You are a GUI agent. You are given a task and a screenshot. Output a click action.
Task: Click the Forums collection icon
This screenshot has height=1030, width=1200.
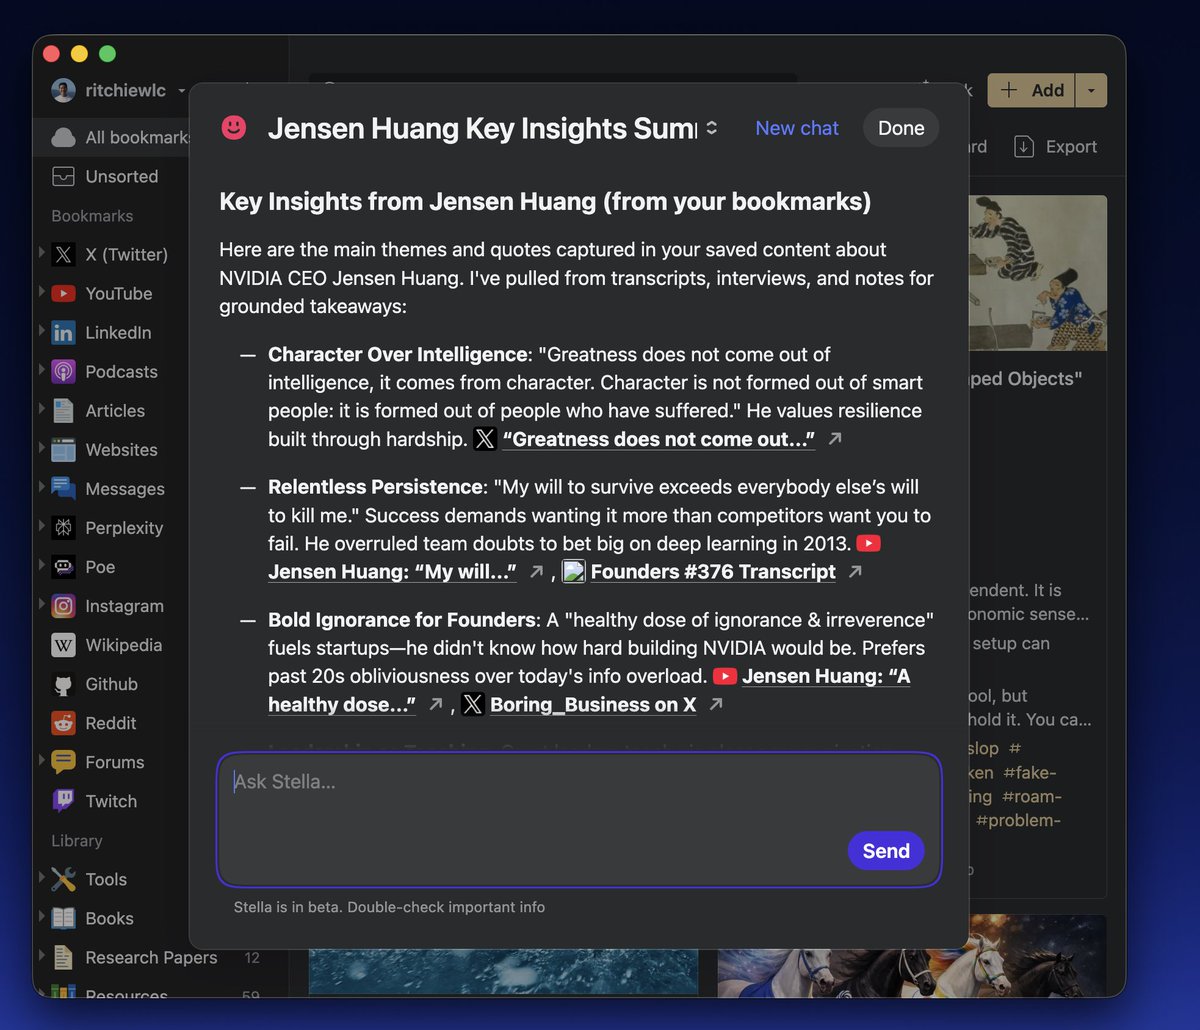coord(63,762)
